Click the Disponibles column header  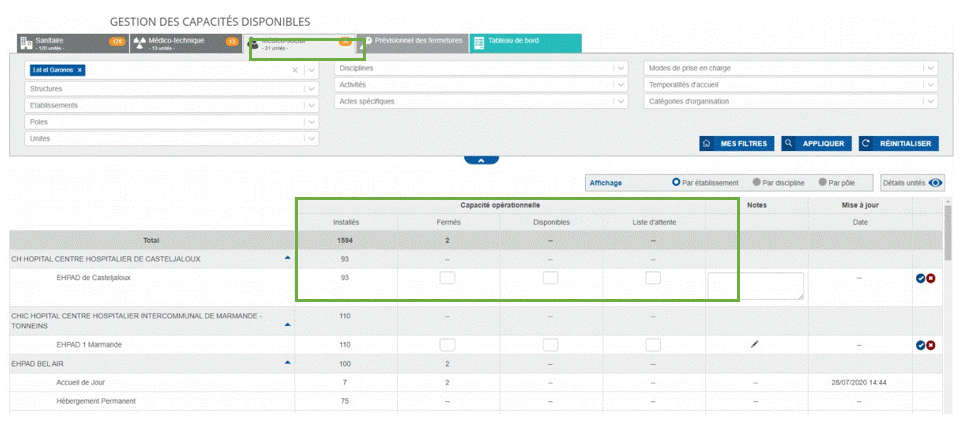[551, 222]
